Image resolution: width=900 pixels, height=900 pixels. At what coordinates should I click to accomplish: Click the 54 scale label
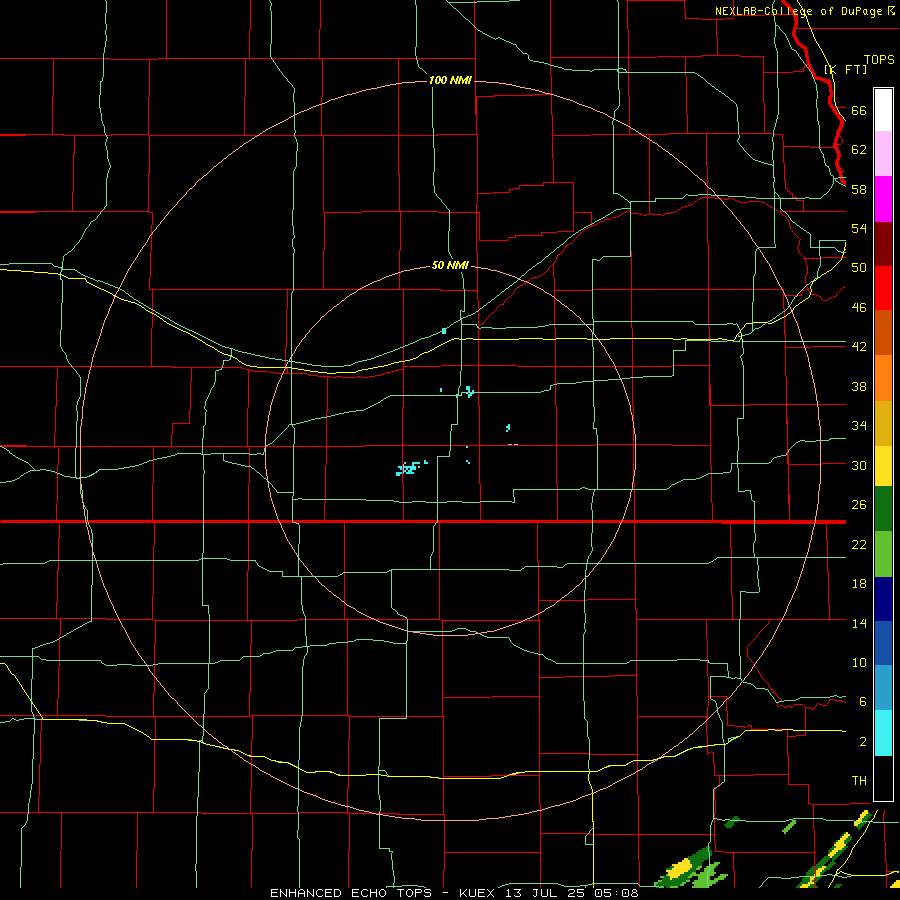(859, 228)
